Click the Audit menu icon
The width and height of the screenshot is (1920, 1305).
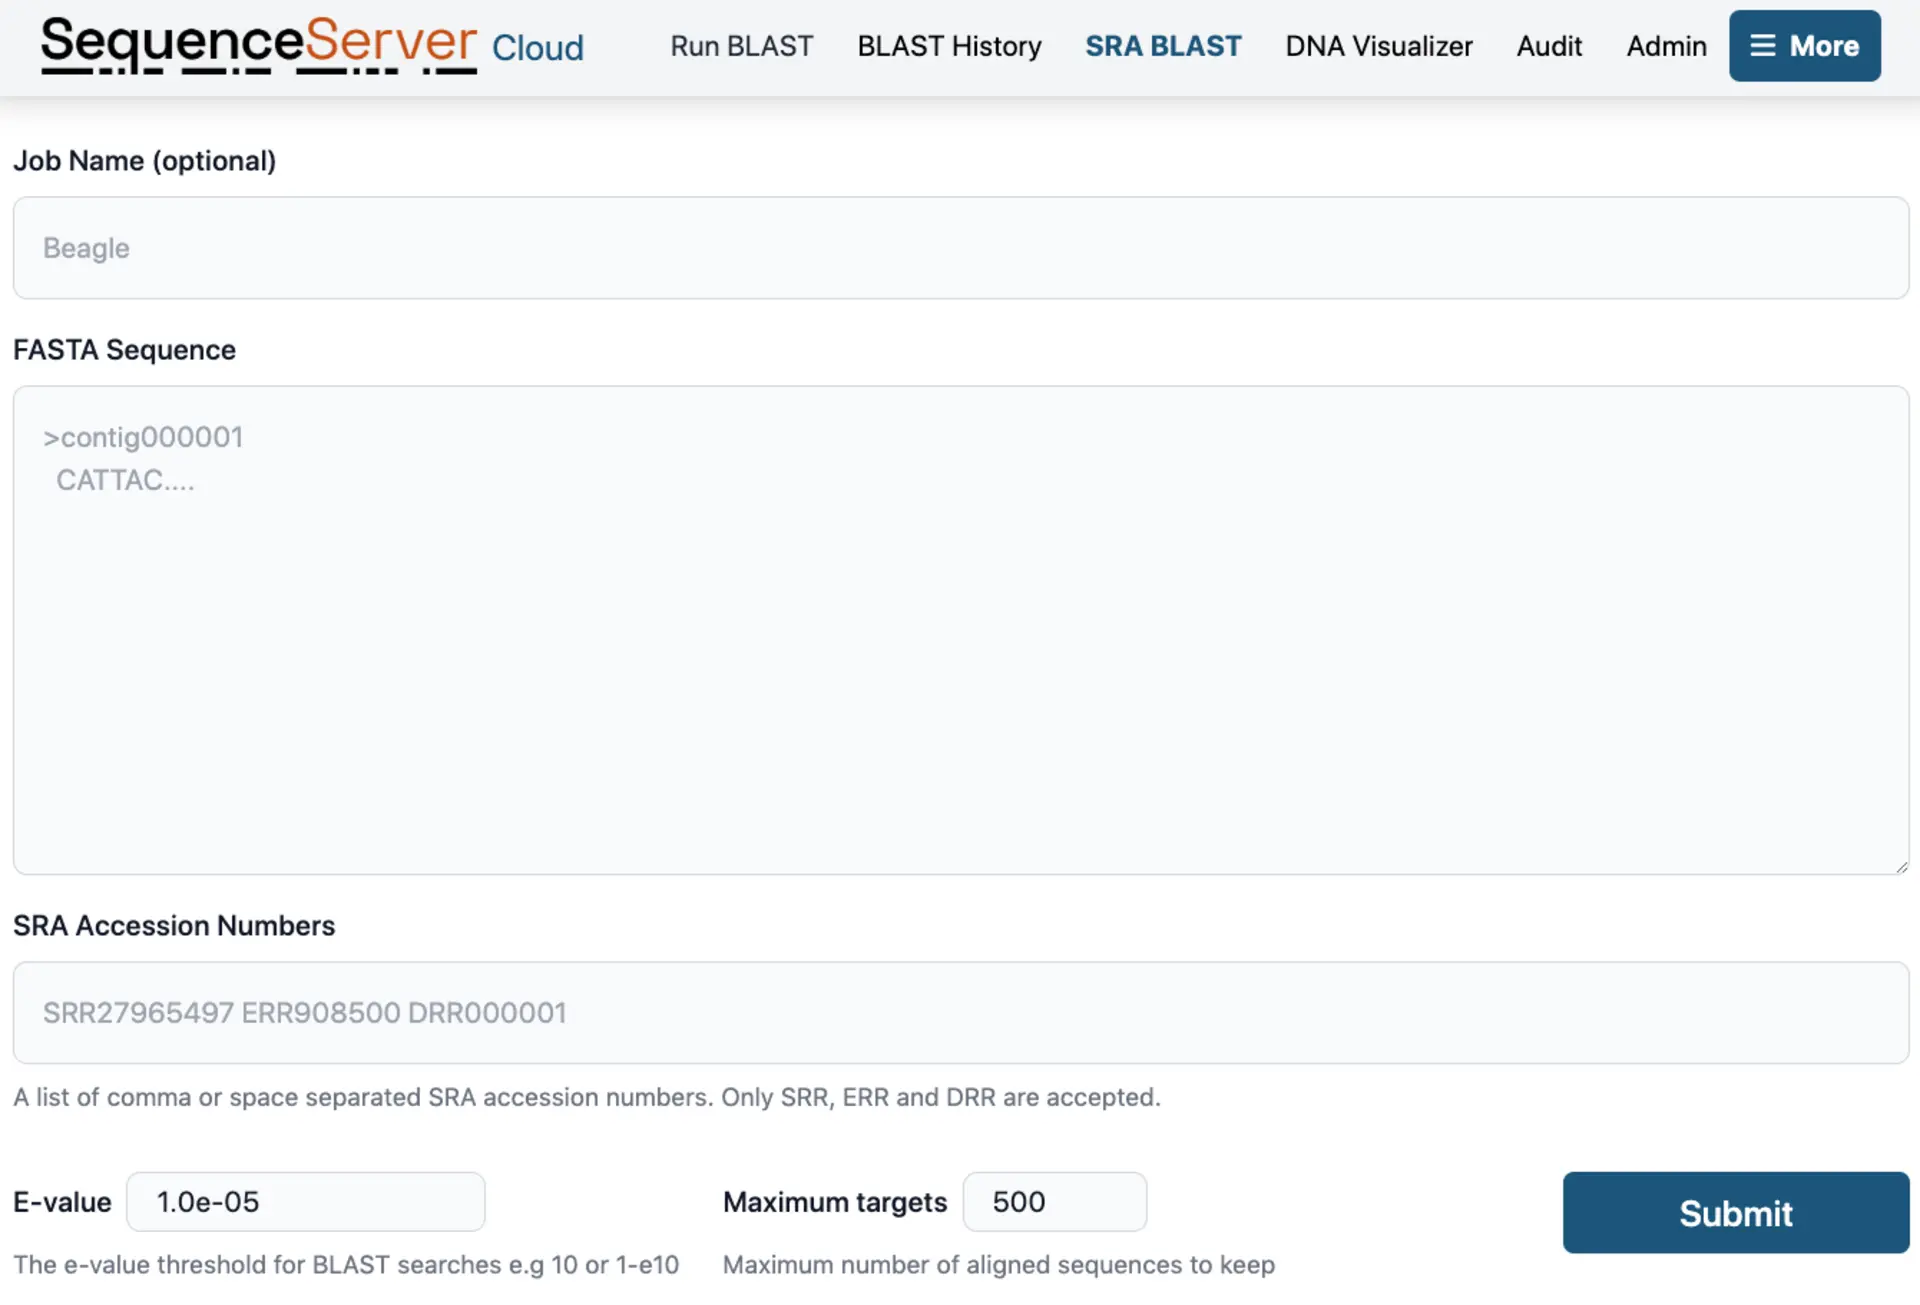tap(1549, 45)
